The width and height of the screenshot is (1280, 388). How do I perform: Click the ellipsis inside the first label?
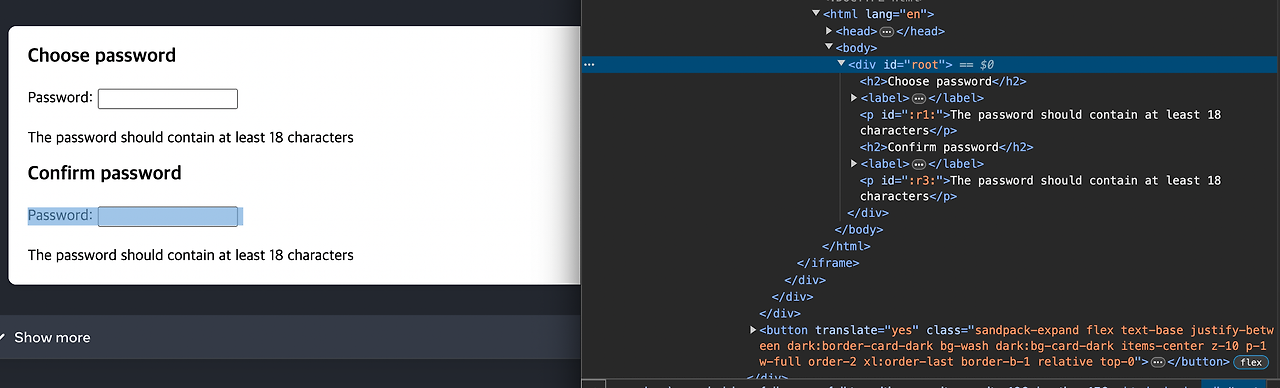click(919, 98)
